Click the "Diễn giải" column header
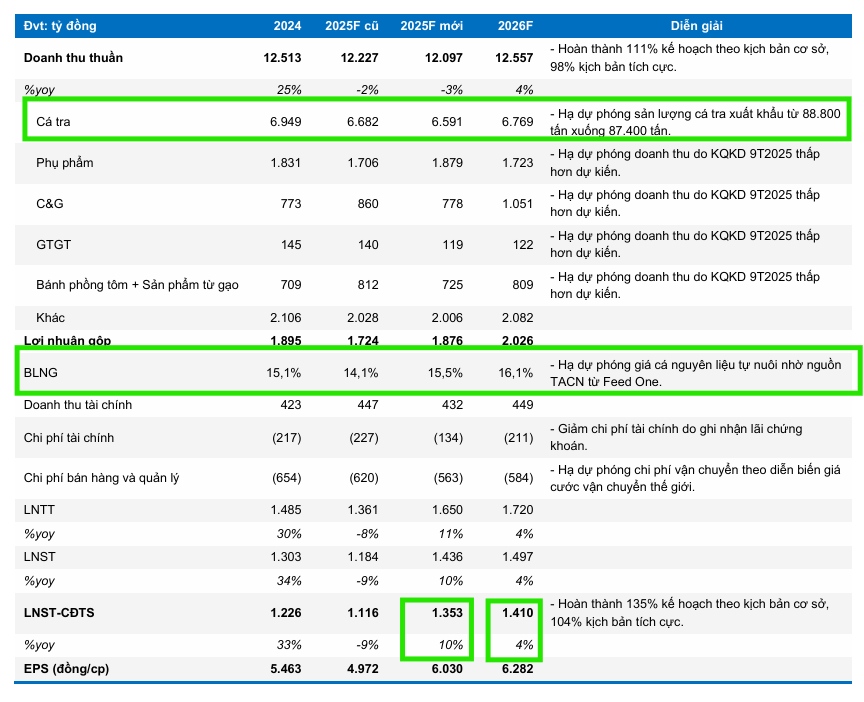The image size is (864, 702). click(x=697, y=26)
